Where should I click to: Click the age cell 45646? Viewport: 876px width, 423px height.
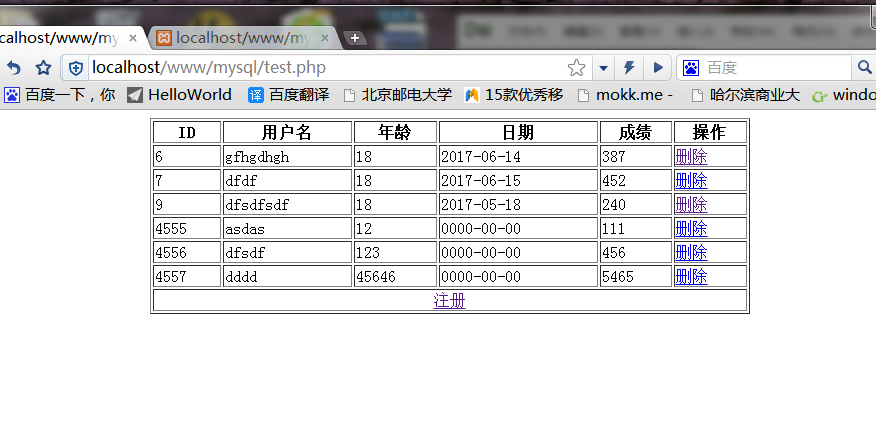(x=395, y=277)
